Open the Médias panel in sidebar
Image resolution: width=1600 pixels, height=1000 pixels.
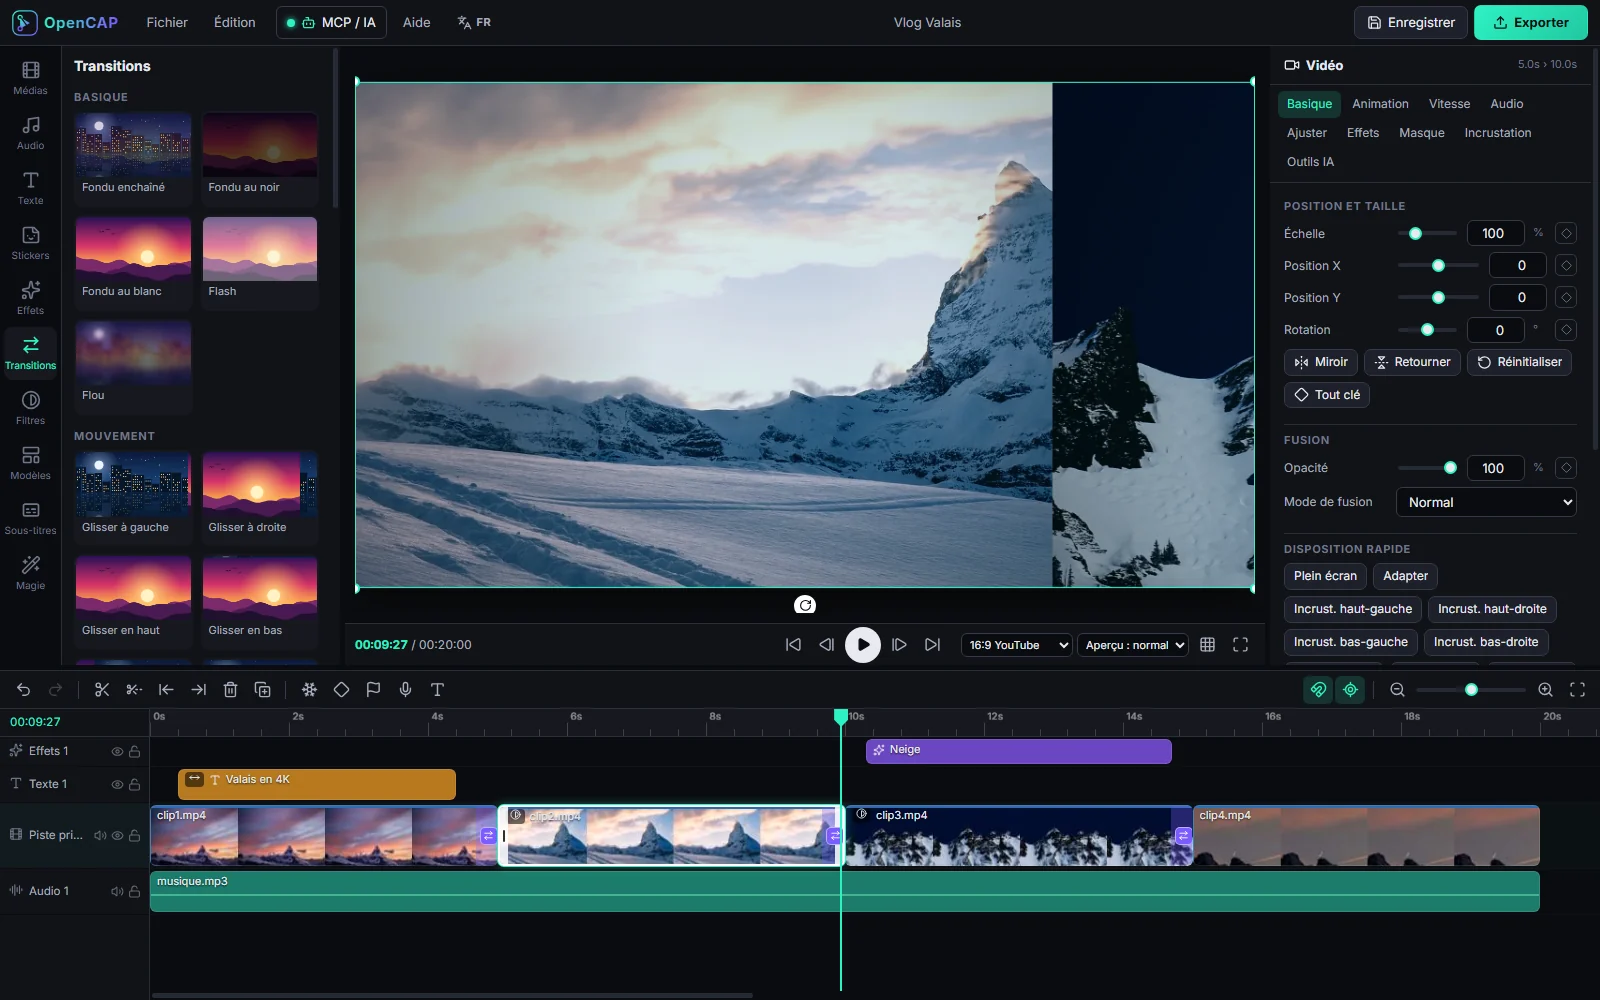[30, 78]
